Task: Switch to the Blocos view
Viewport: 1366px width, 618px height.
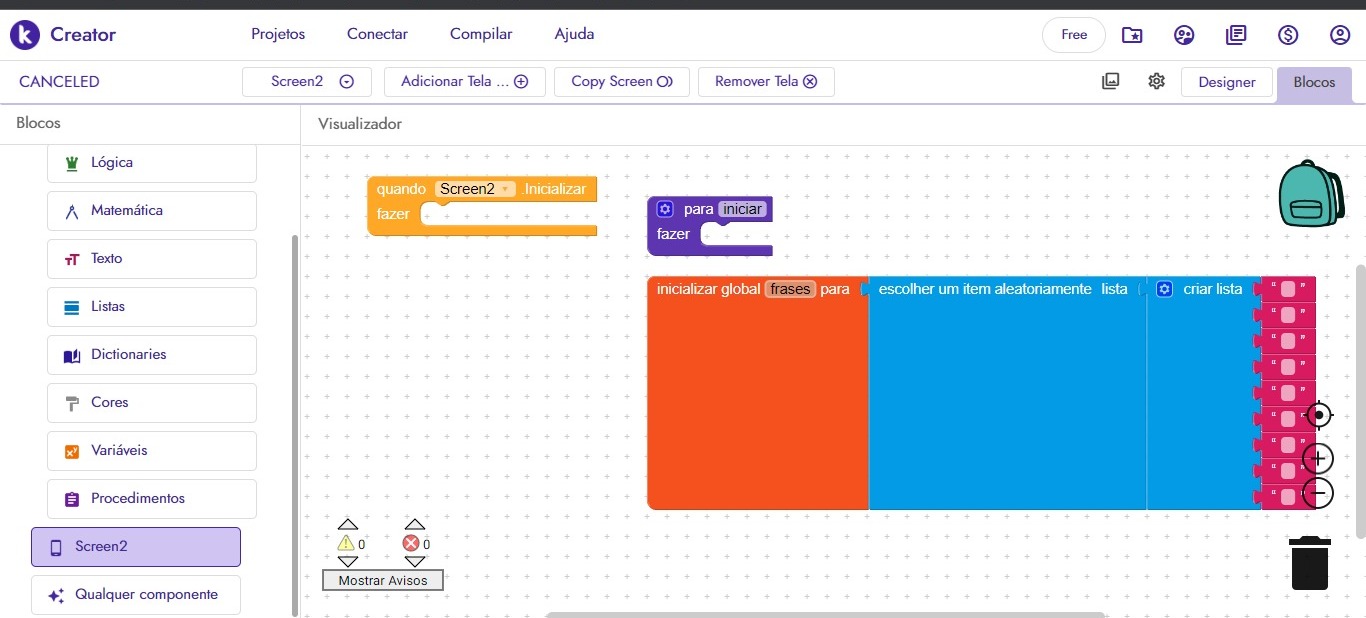Action: (1314, 82)
